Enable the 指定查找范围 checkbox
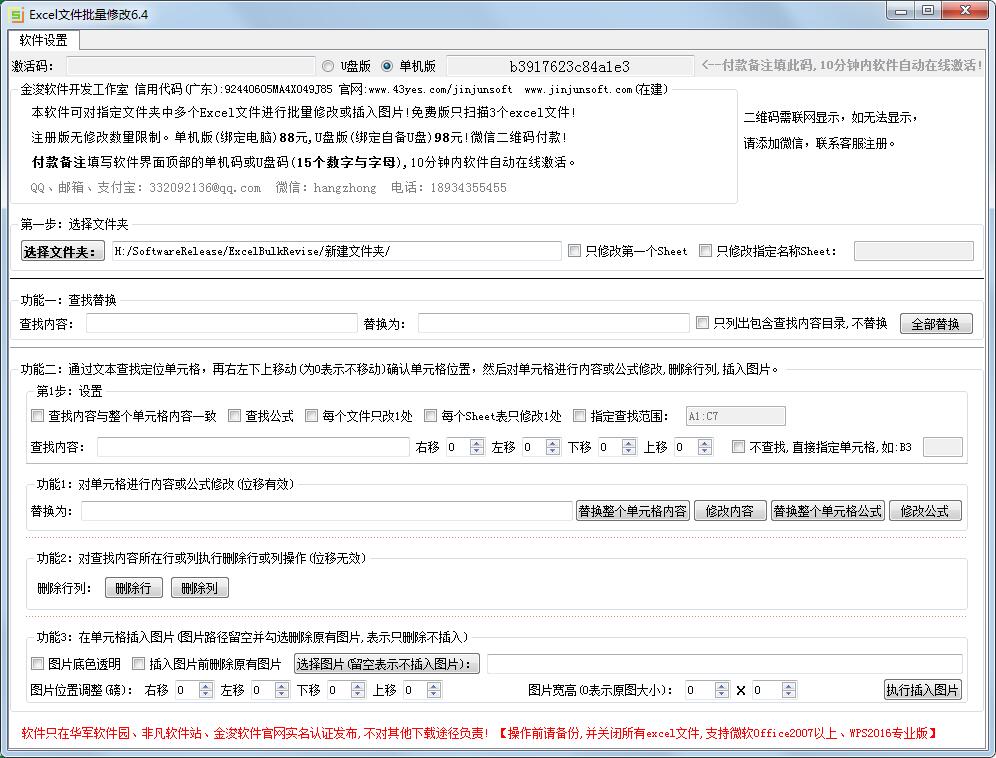The image size is (996, 758). coord(579,415)
